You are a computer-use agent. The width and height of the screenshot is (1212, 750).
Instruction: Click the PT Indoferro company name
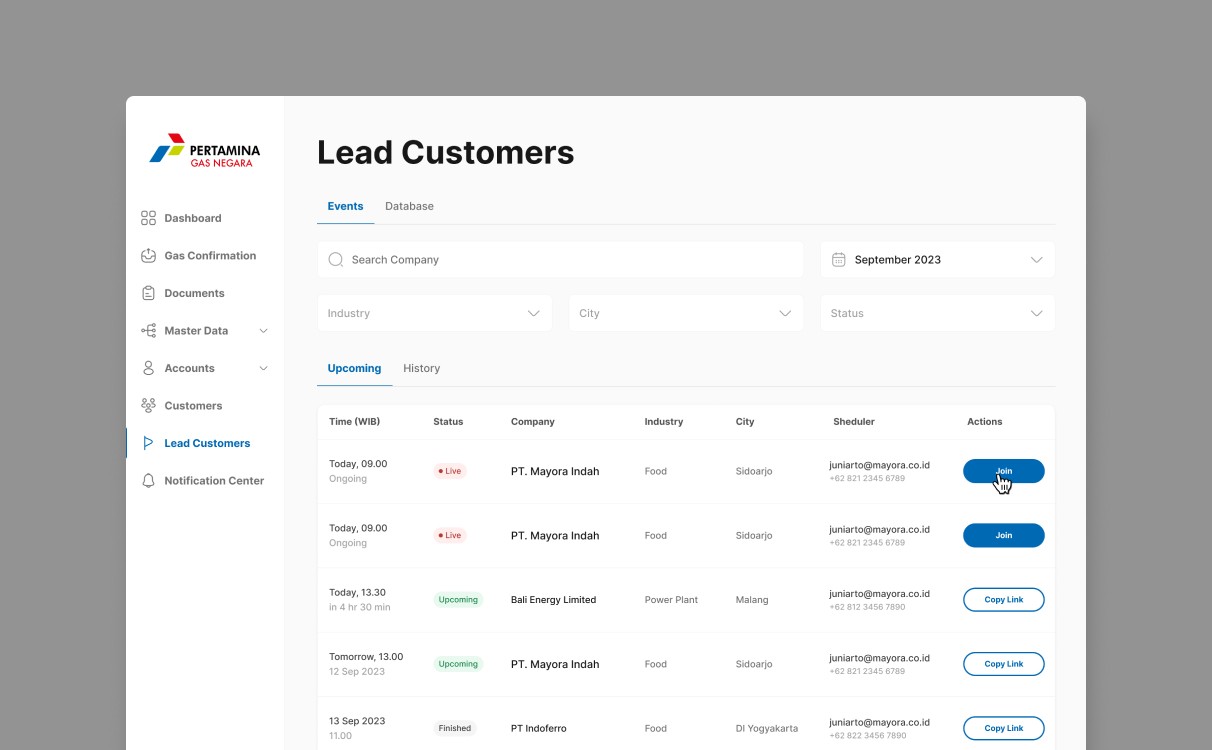point(539,728)
